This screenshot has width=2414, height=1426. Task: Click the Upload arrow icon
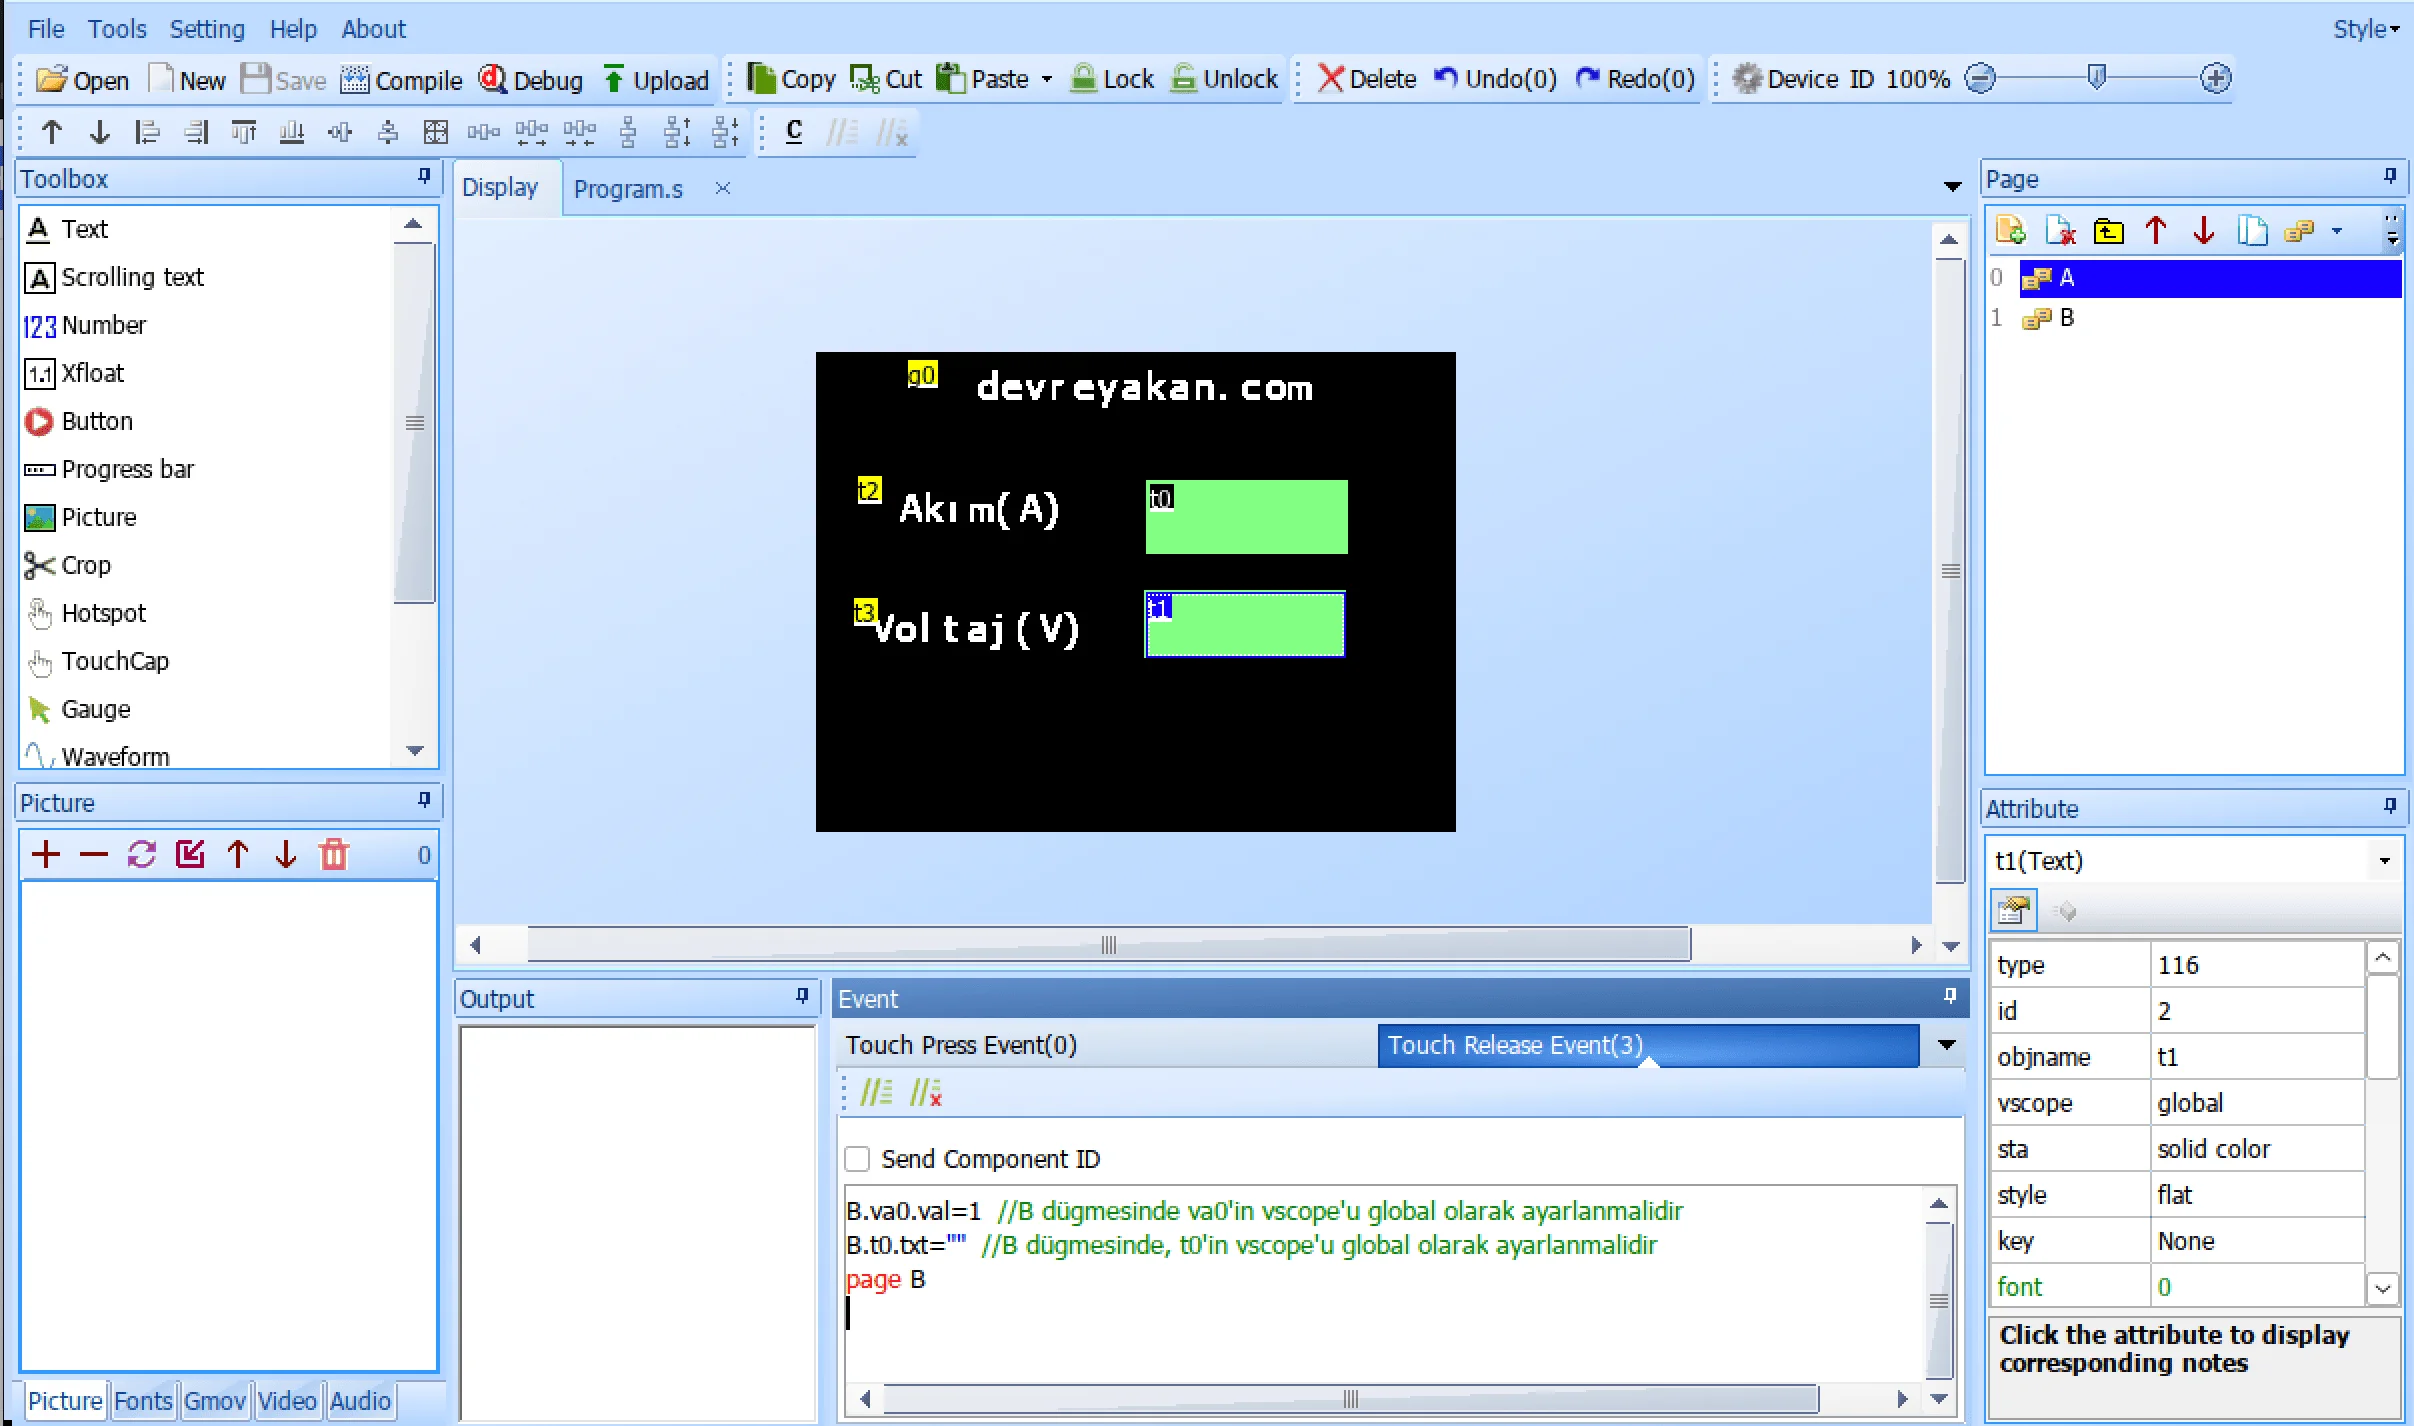pyautogui.click(x=614, y=79)
